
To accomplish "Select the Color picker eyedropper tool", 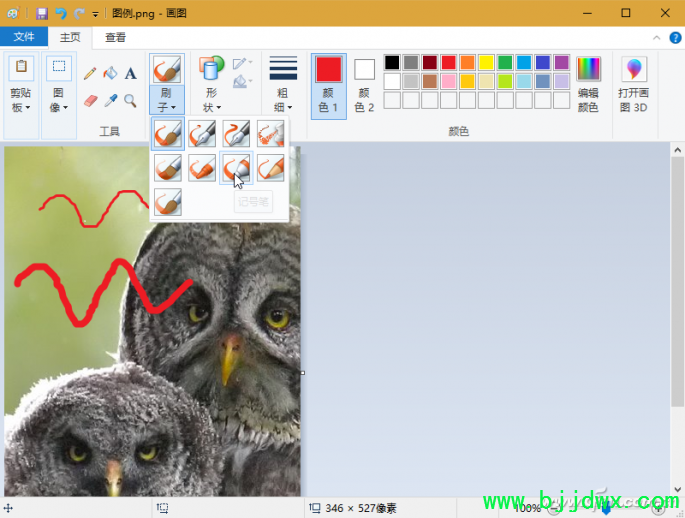I will [110, 101].
